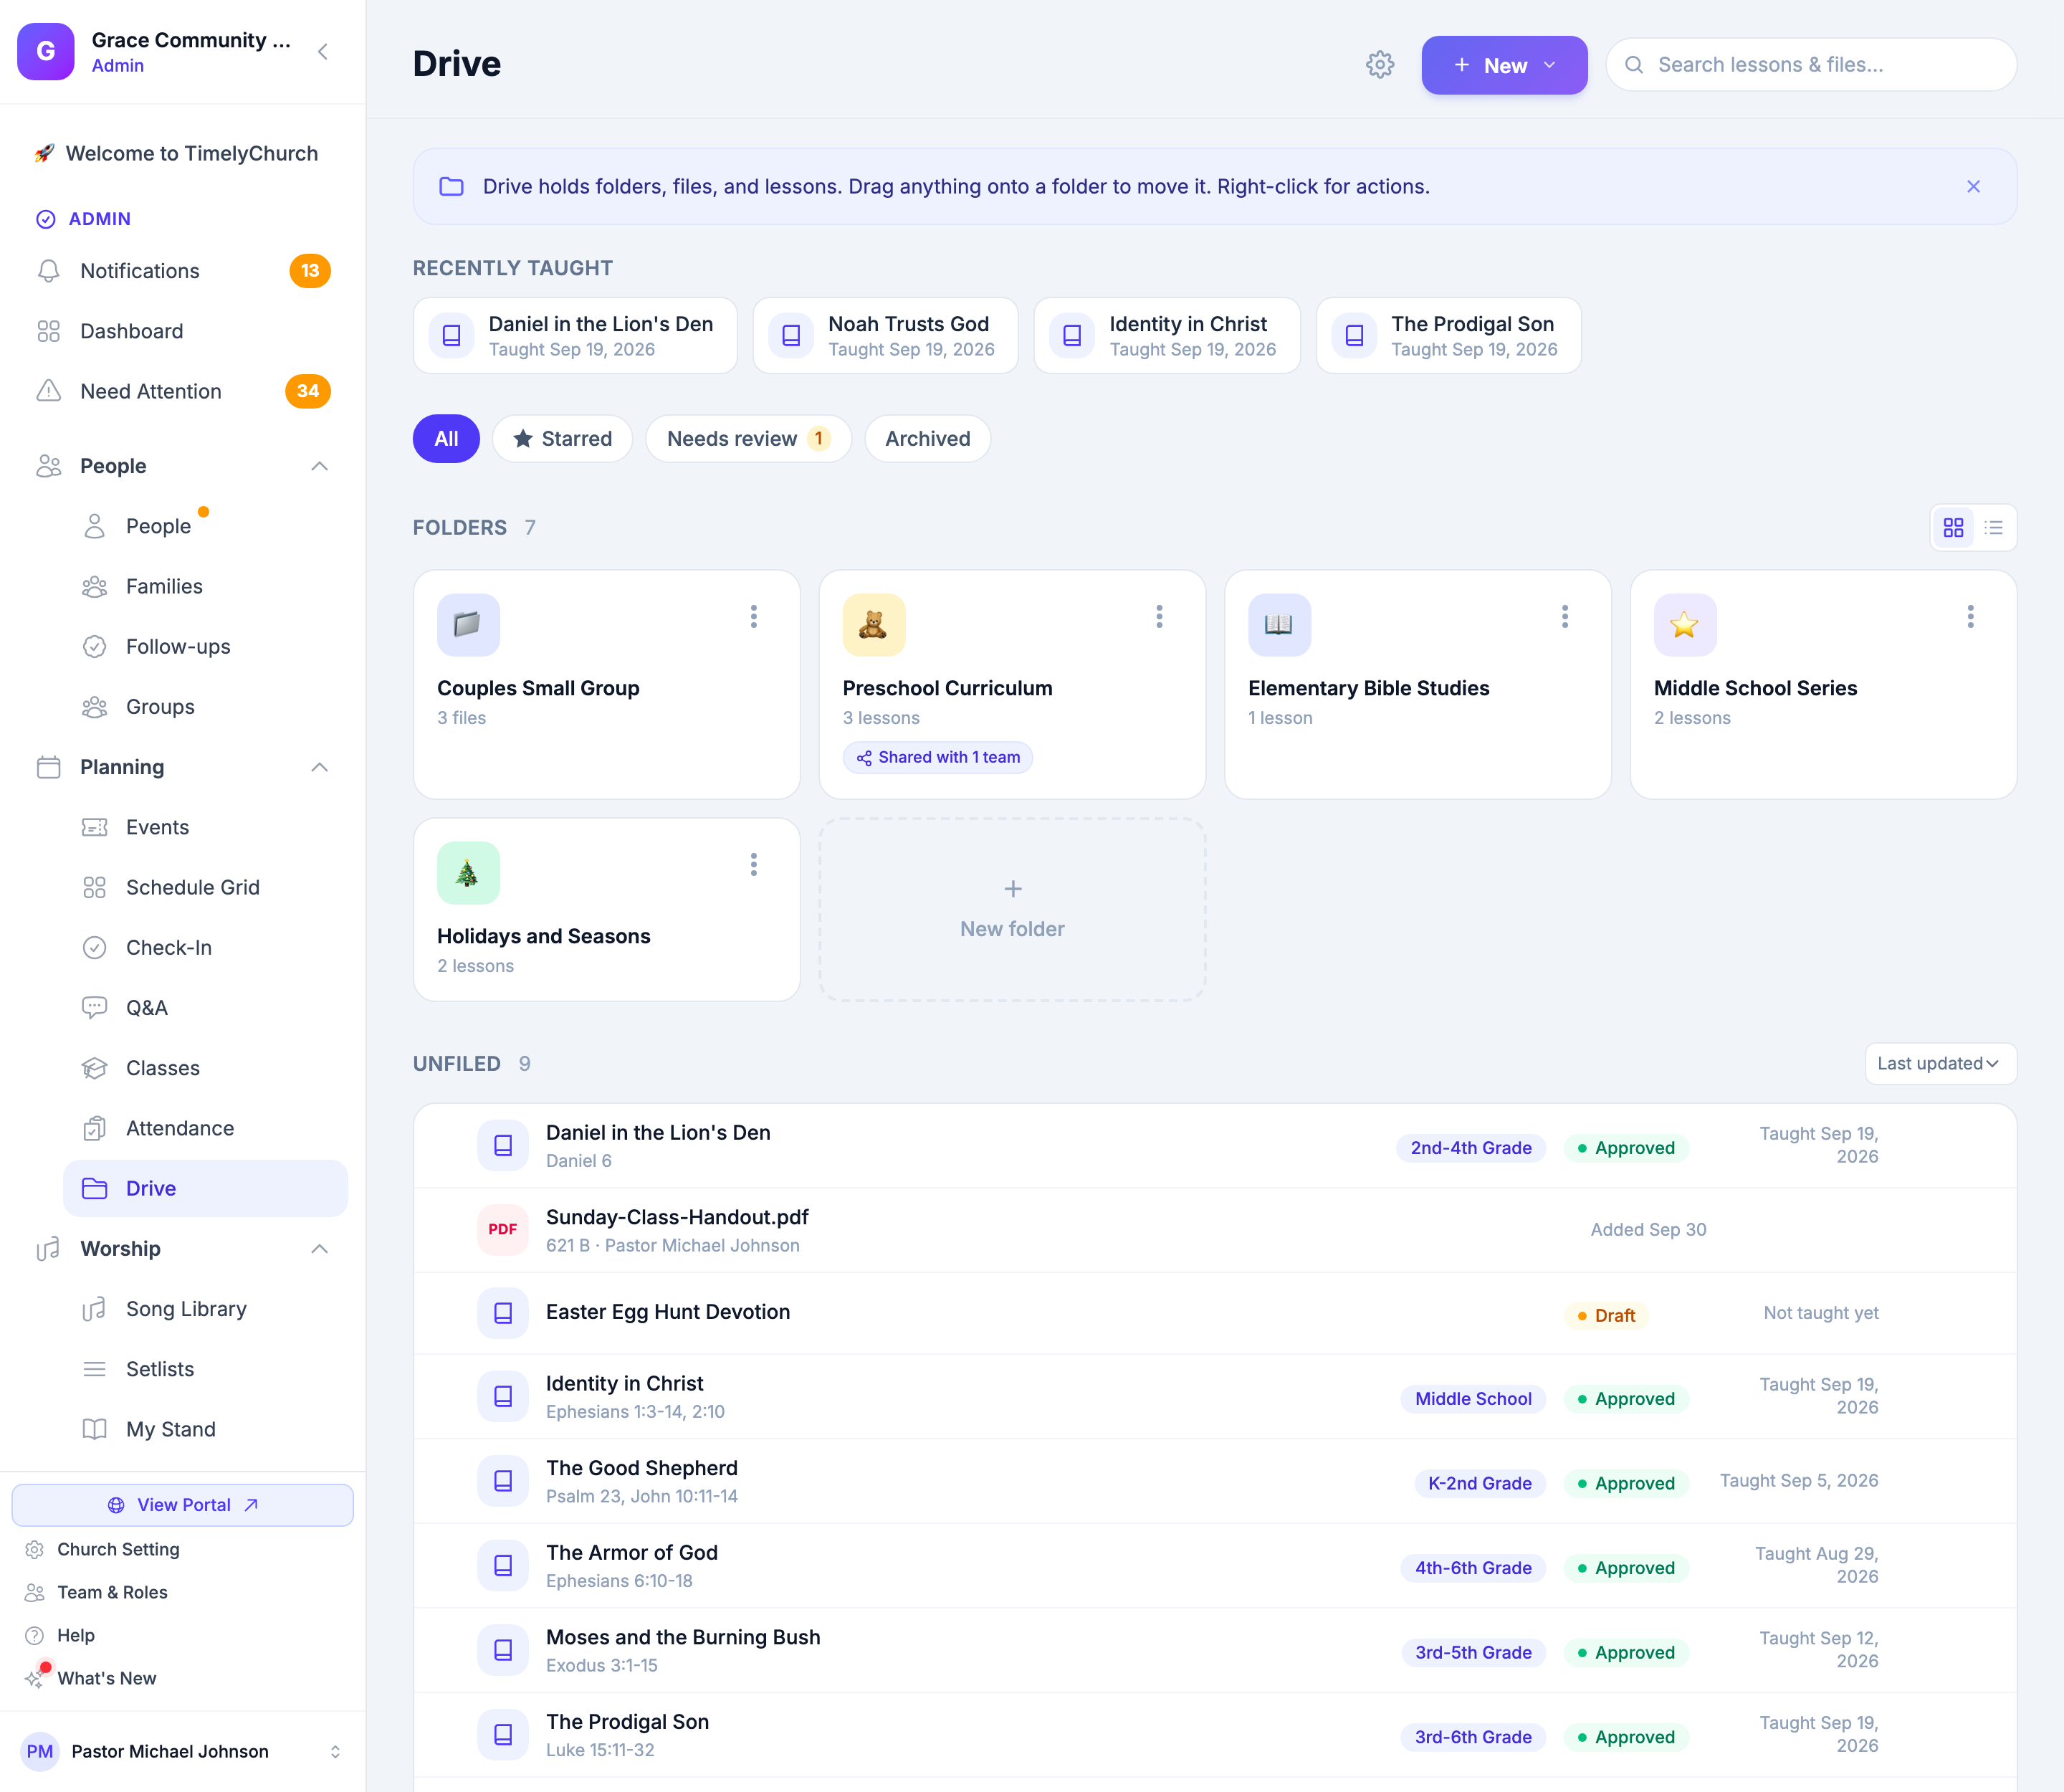Dismiss the Drive info banner
This screenshot has width=2064, height=1792.
pyautogui.click(x=1973, y=187)
